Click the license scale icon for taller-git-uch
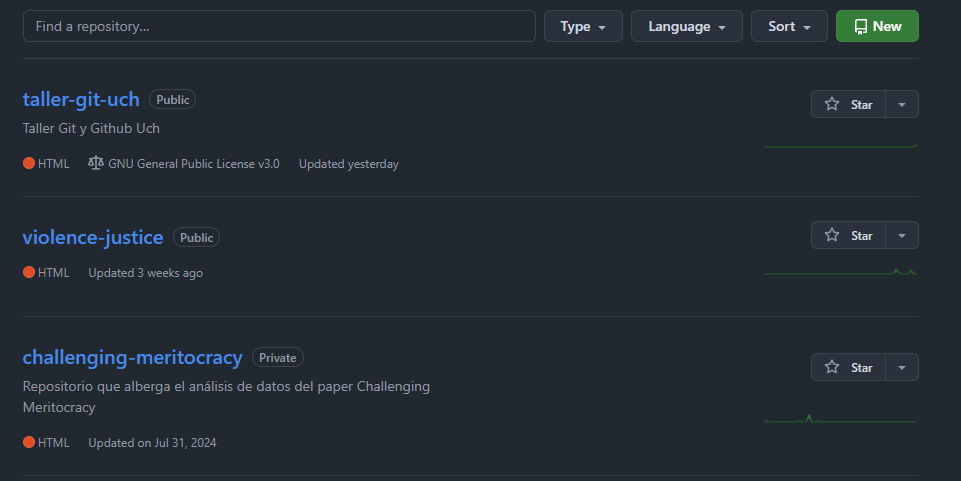961x481 pixels. tap(96, 163)
